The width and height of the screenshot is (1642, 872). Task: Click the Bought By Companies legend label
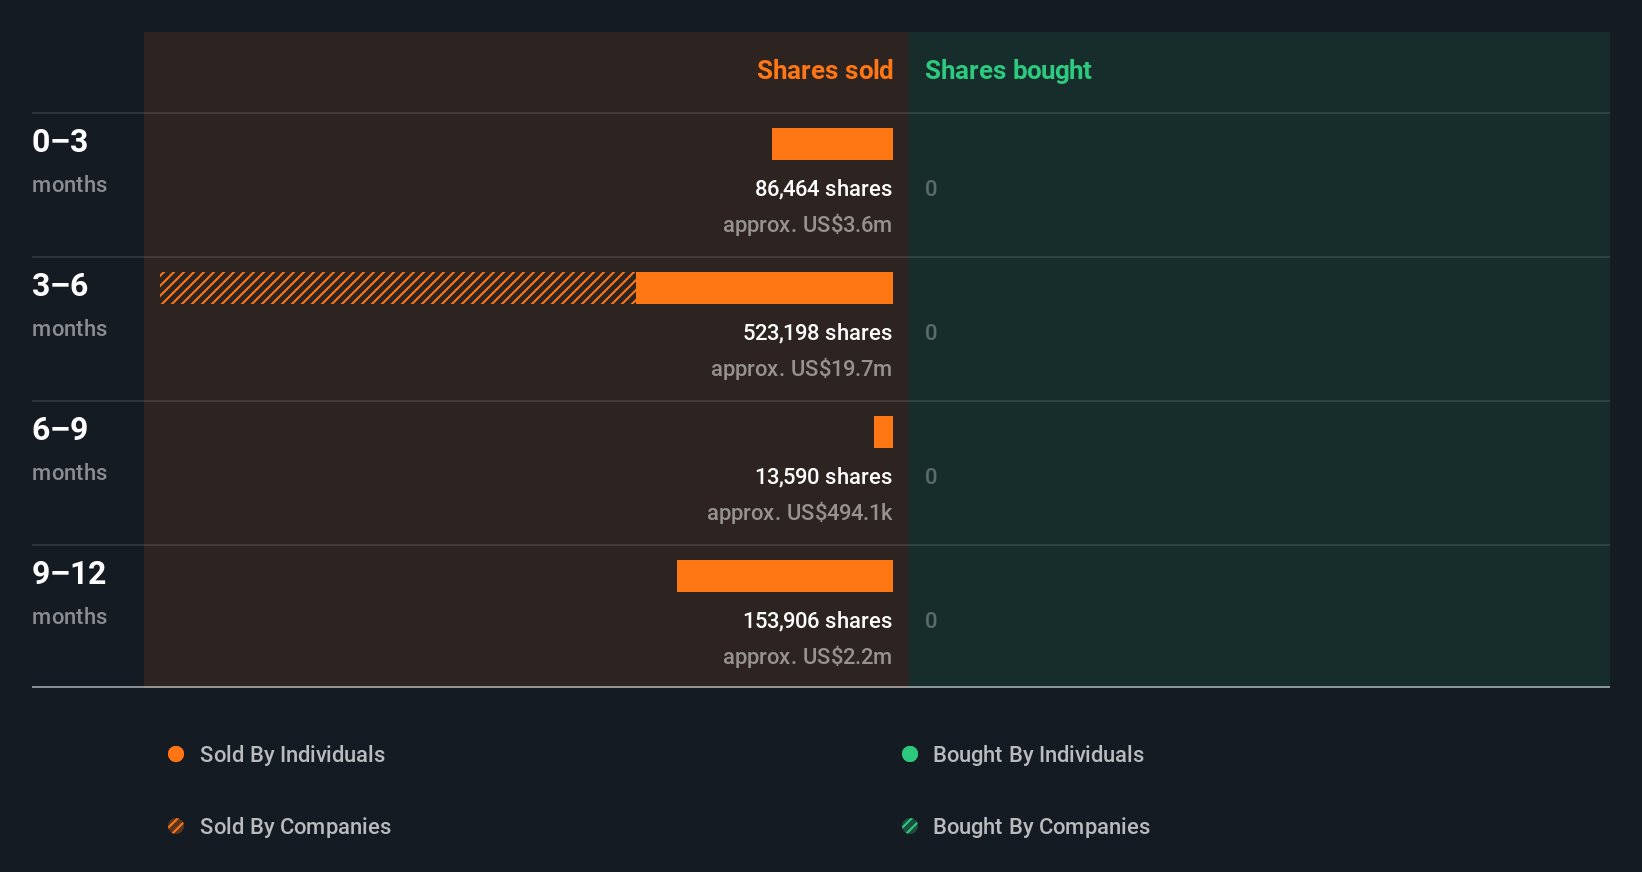tap(1041, 826)
